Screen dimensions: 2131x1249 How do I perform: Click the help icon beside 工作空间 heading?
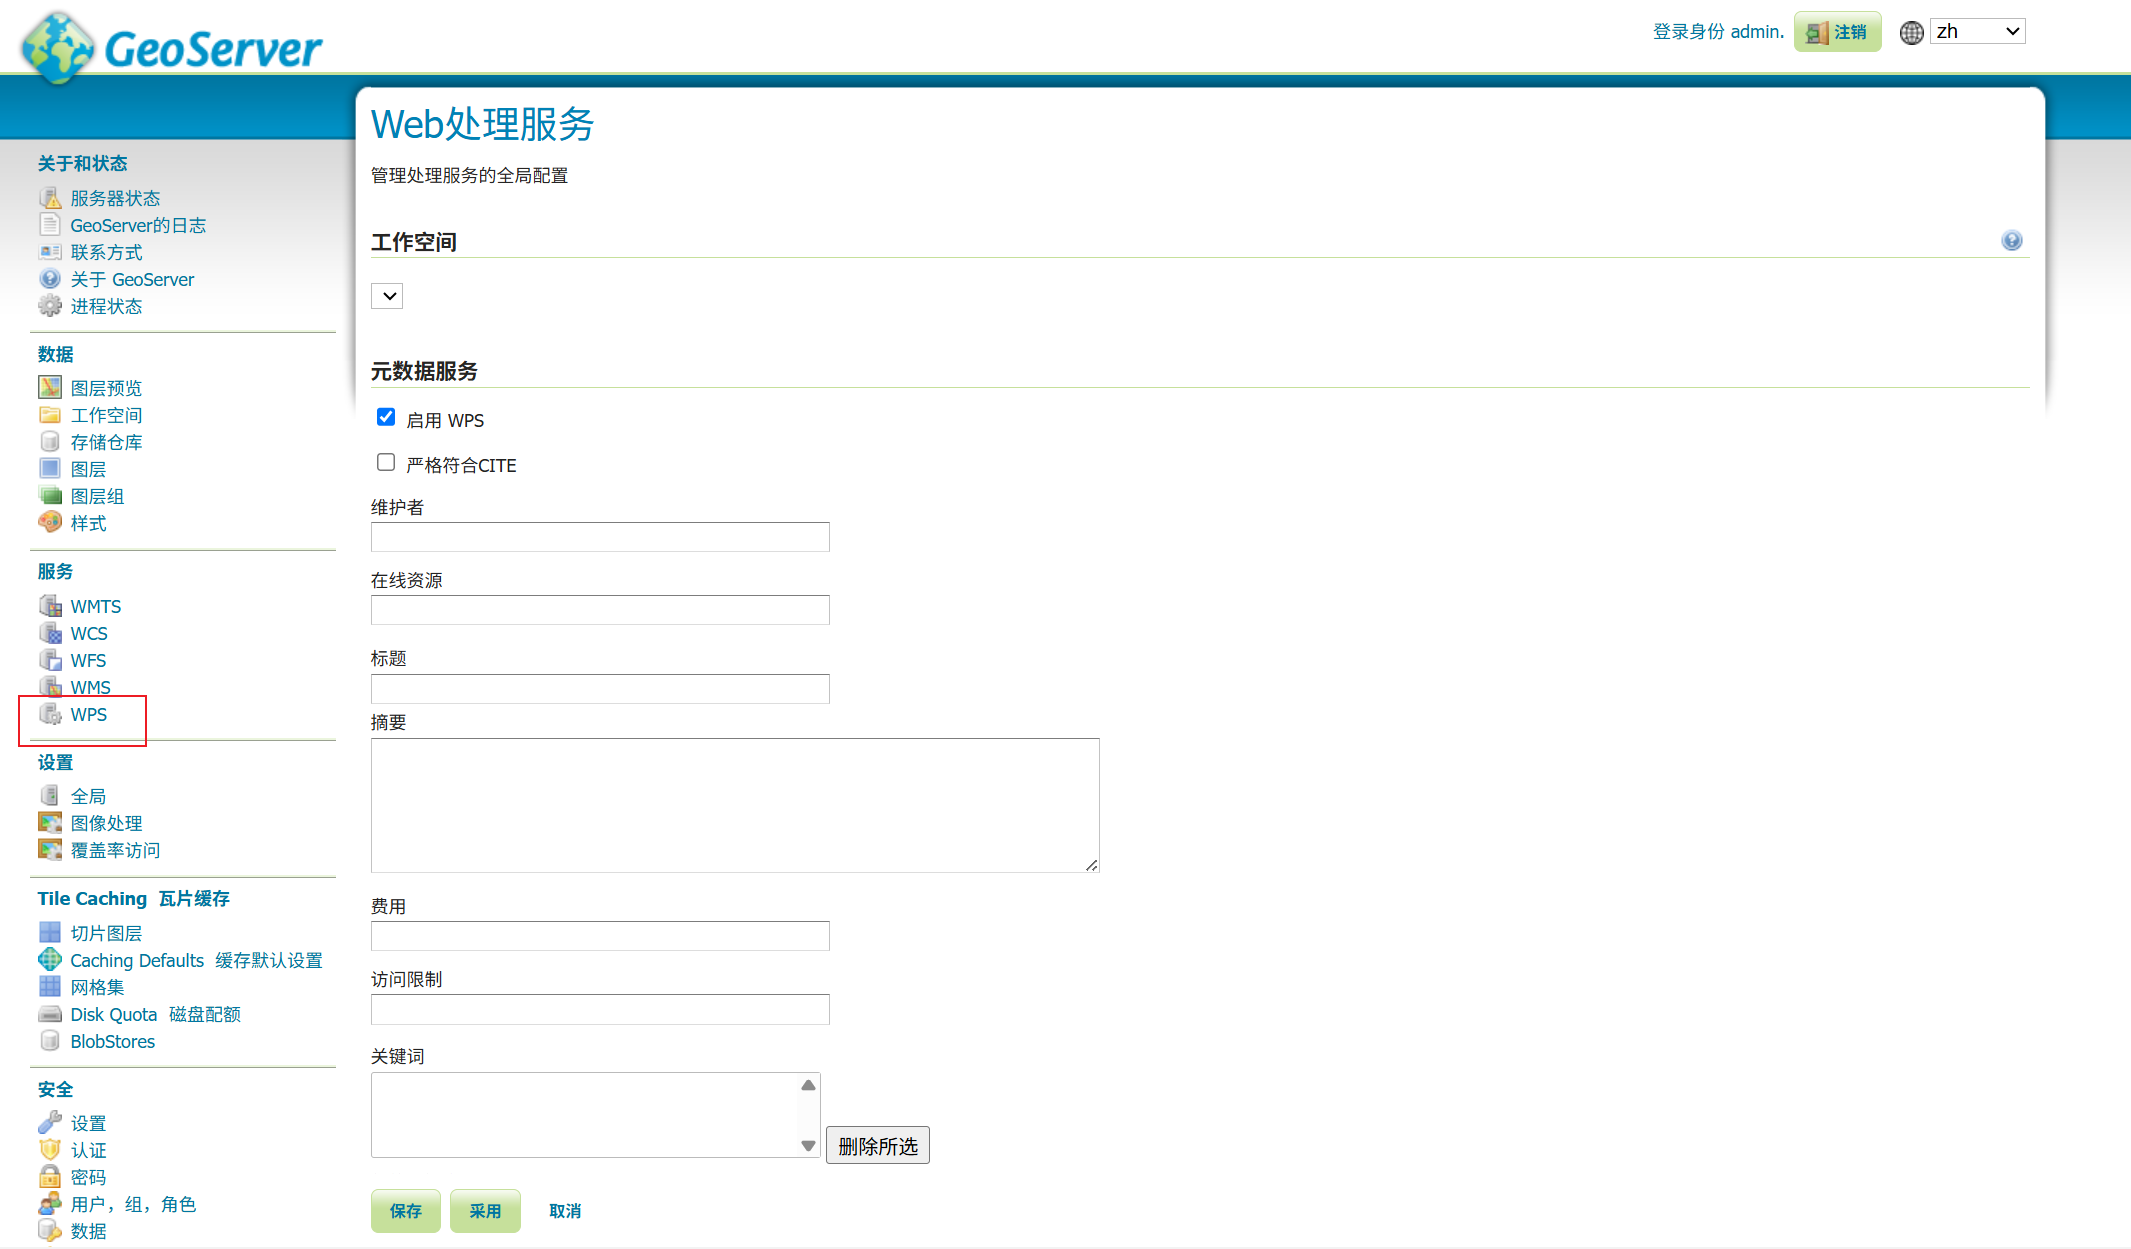[2011, 240]
